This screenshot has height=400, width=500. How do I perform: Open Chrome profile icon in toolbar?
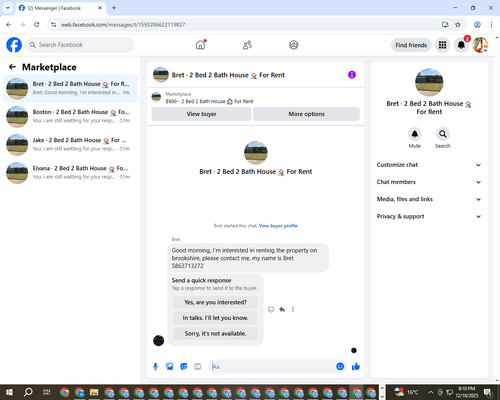click(477, 25)
